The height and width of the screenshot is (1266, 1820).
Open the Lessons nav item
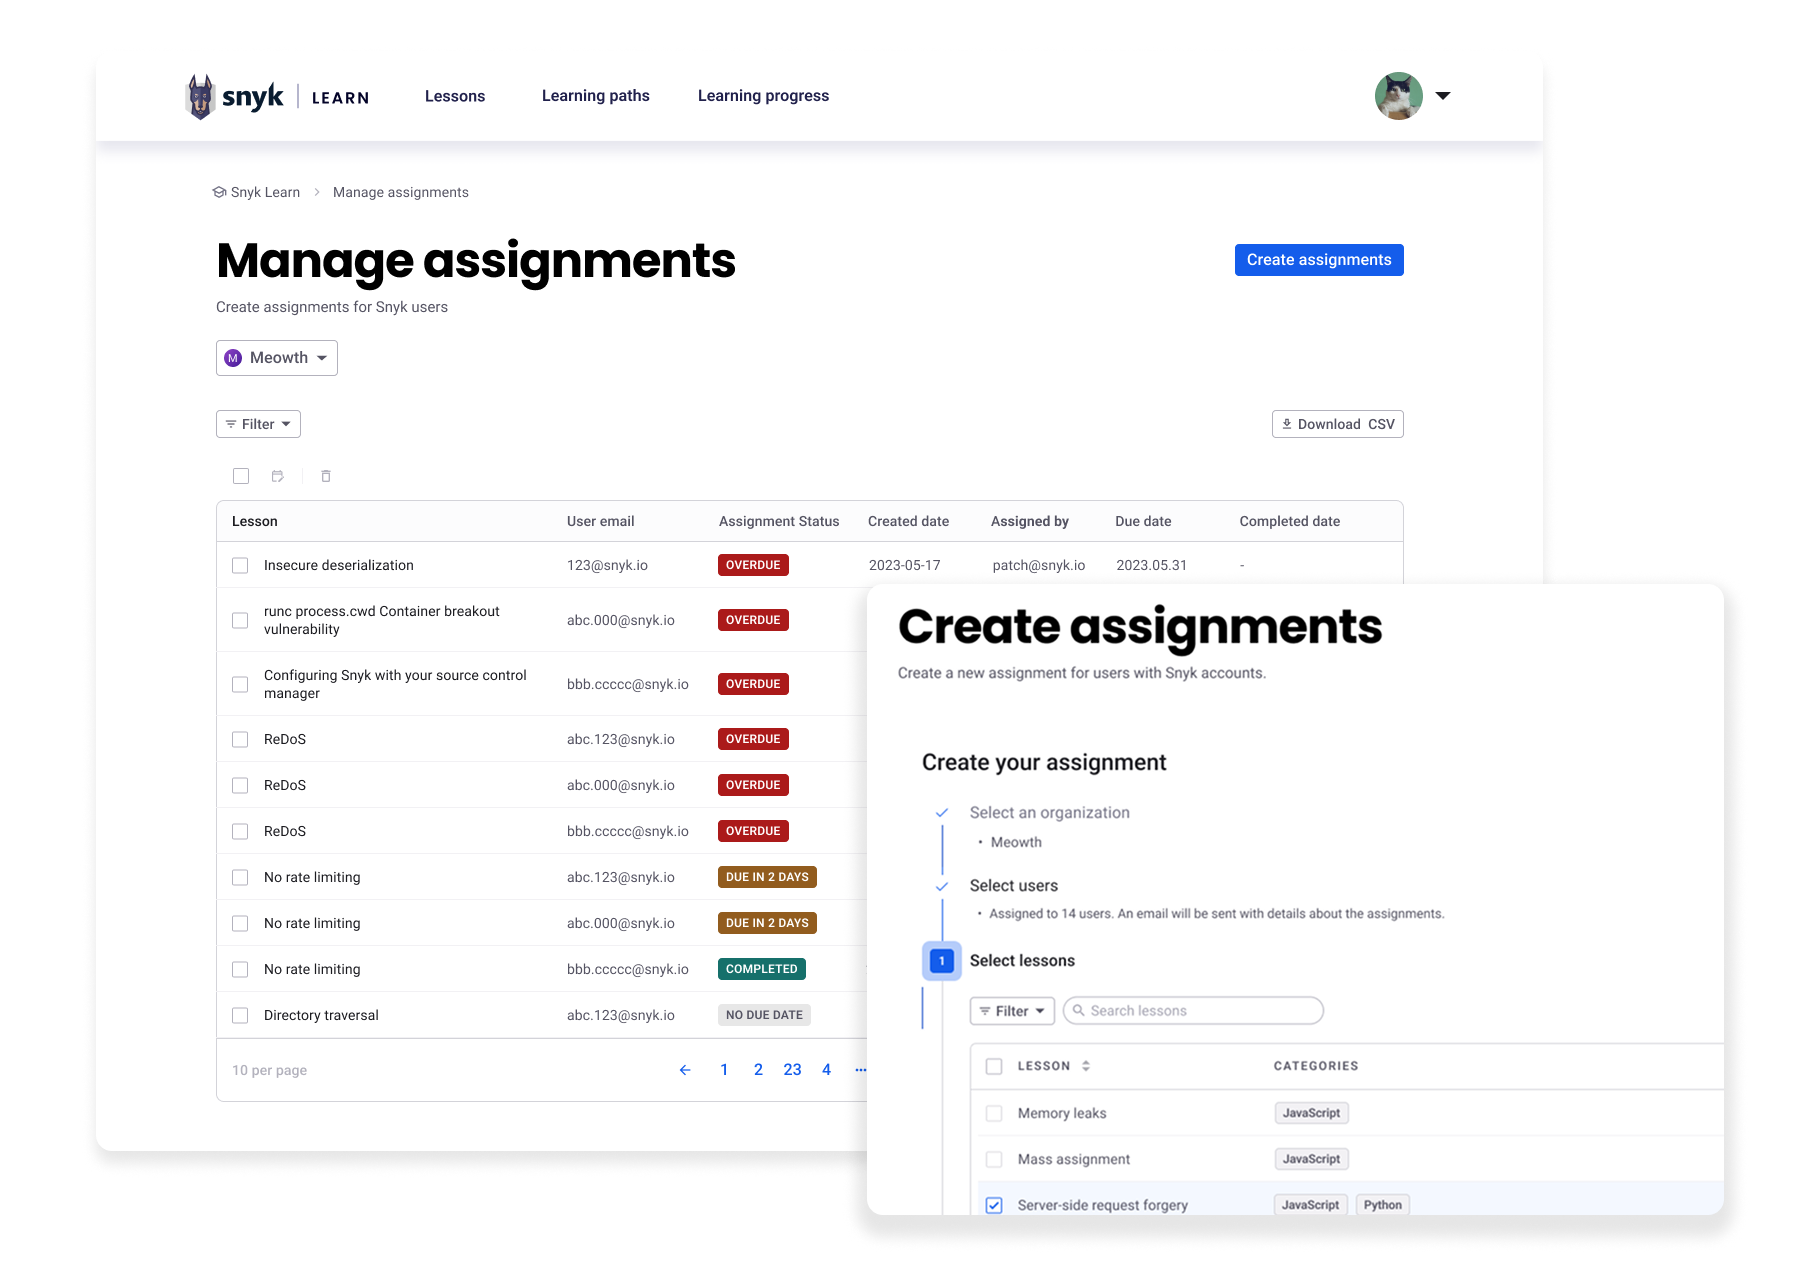pyautogui.click(x=455, y=96)
